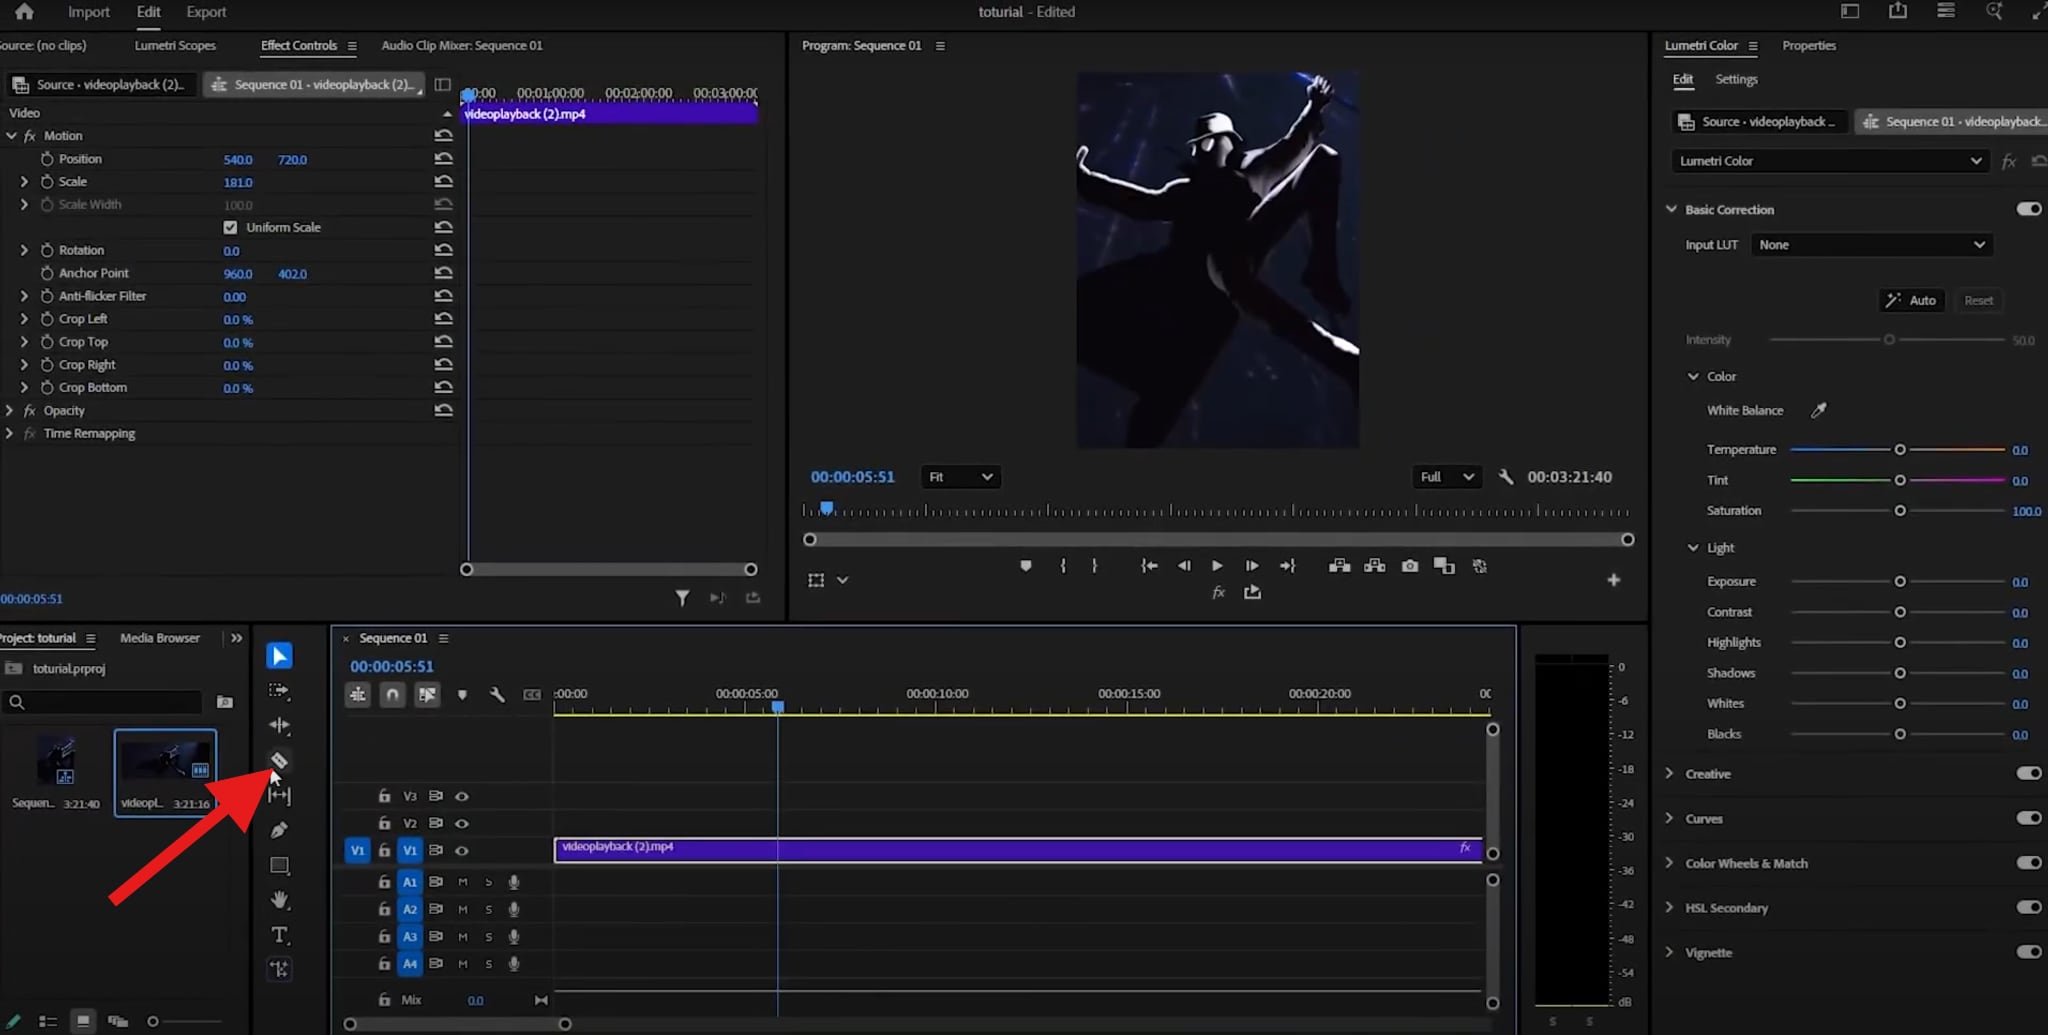Enable Snap in the timeline
The image size is (2048, 1035).
[x=392, y=694]
